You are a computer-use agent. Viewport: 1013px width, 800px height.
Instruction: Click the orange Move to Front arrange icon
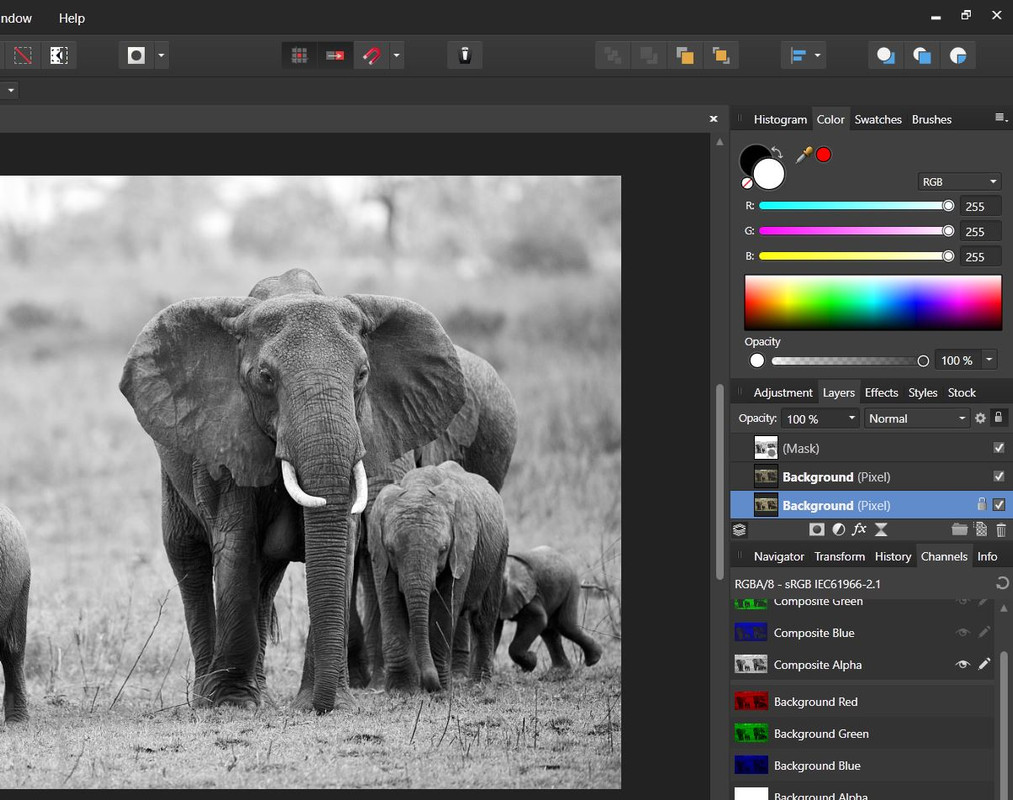point(720,56)
